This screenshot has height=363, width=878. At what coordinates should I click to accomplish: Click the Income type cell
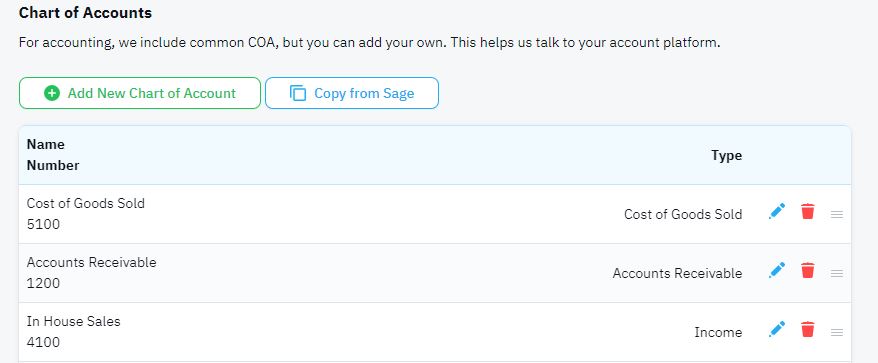[718, 332]
